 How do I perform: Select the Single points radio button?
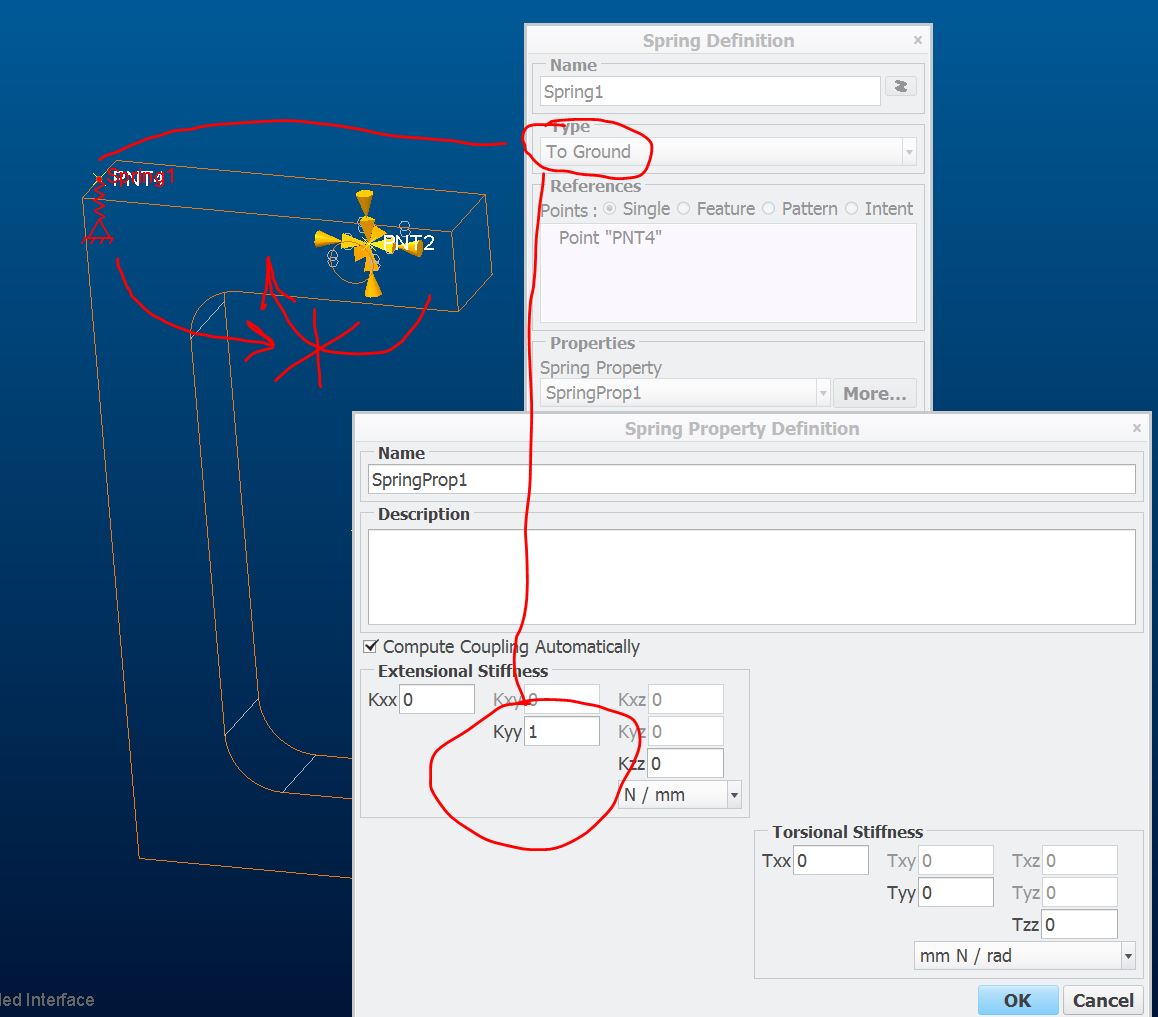[610, 209]
